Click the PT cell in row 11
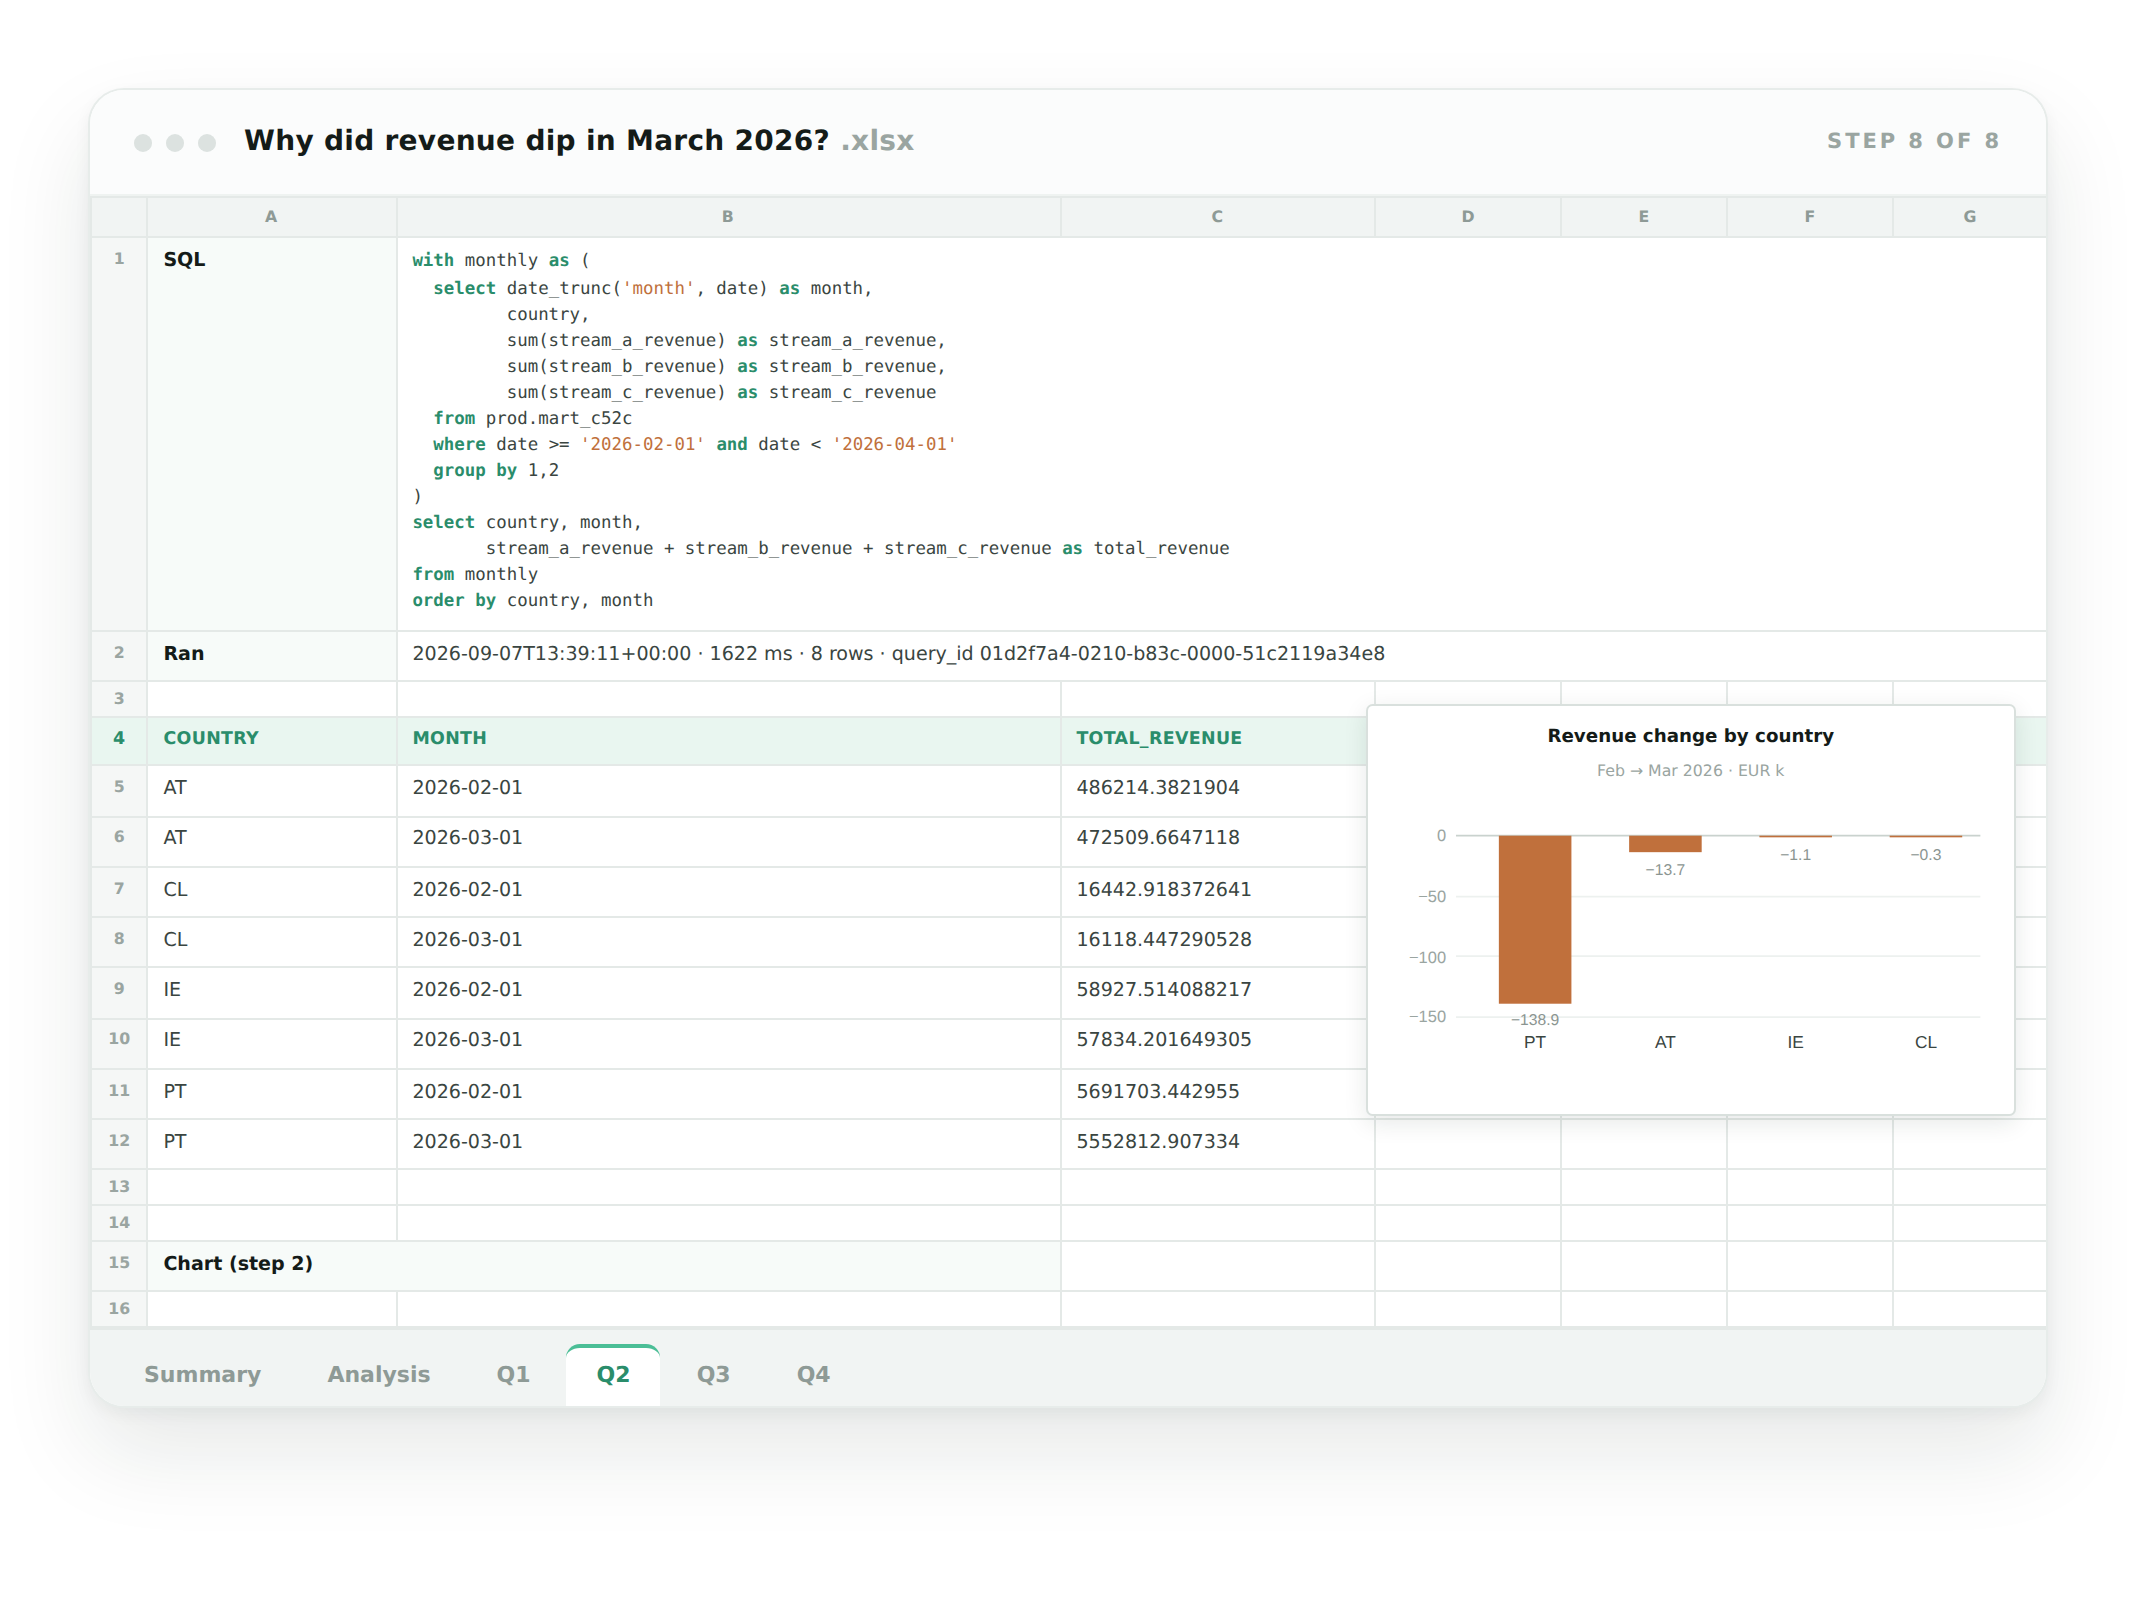This screenshot has width=2136, height=1612. 271,1092
